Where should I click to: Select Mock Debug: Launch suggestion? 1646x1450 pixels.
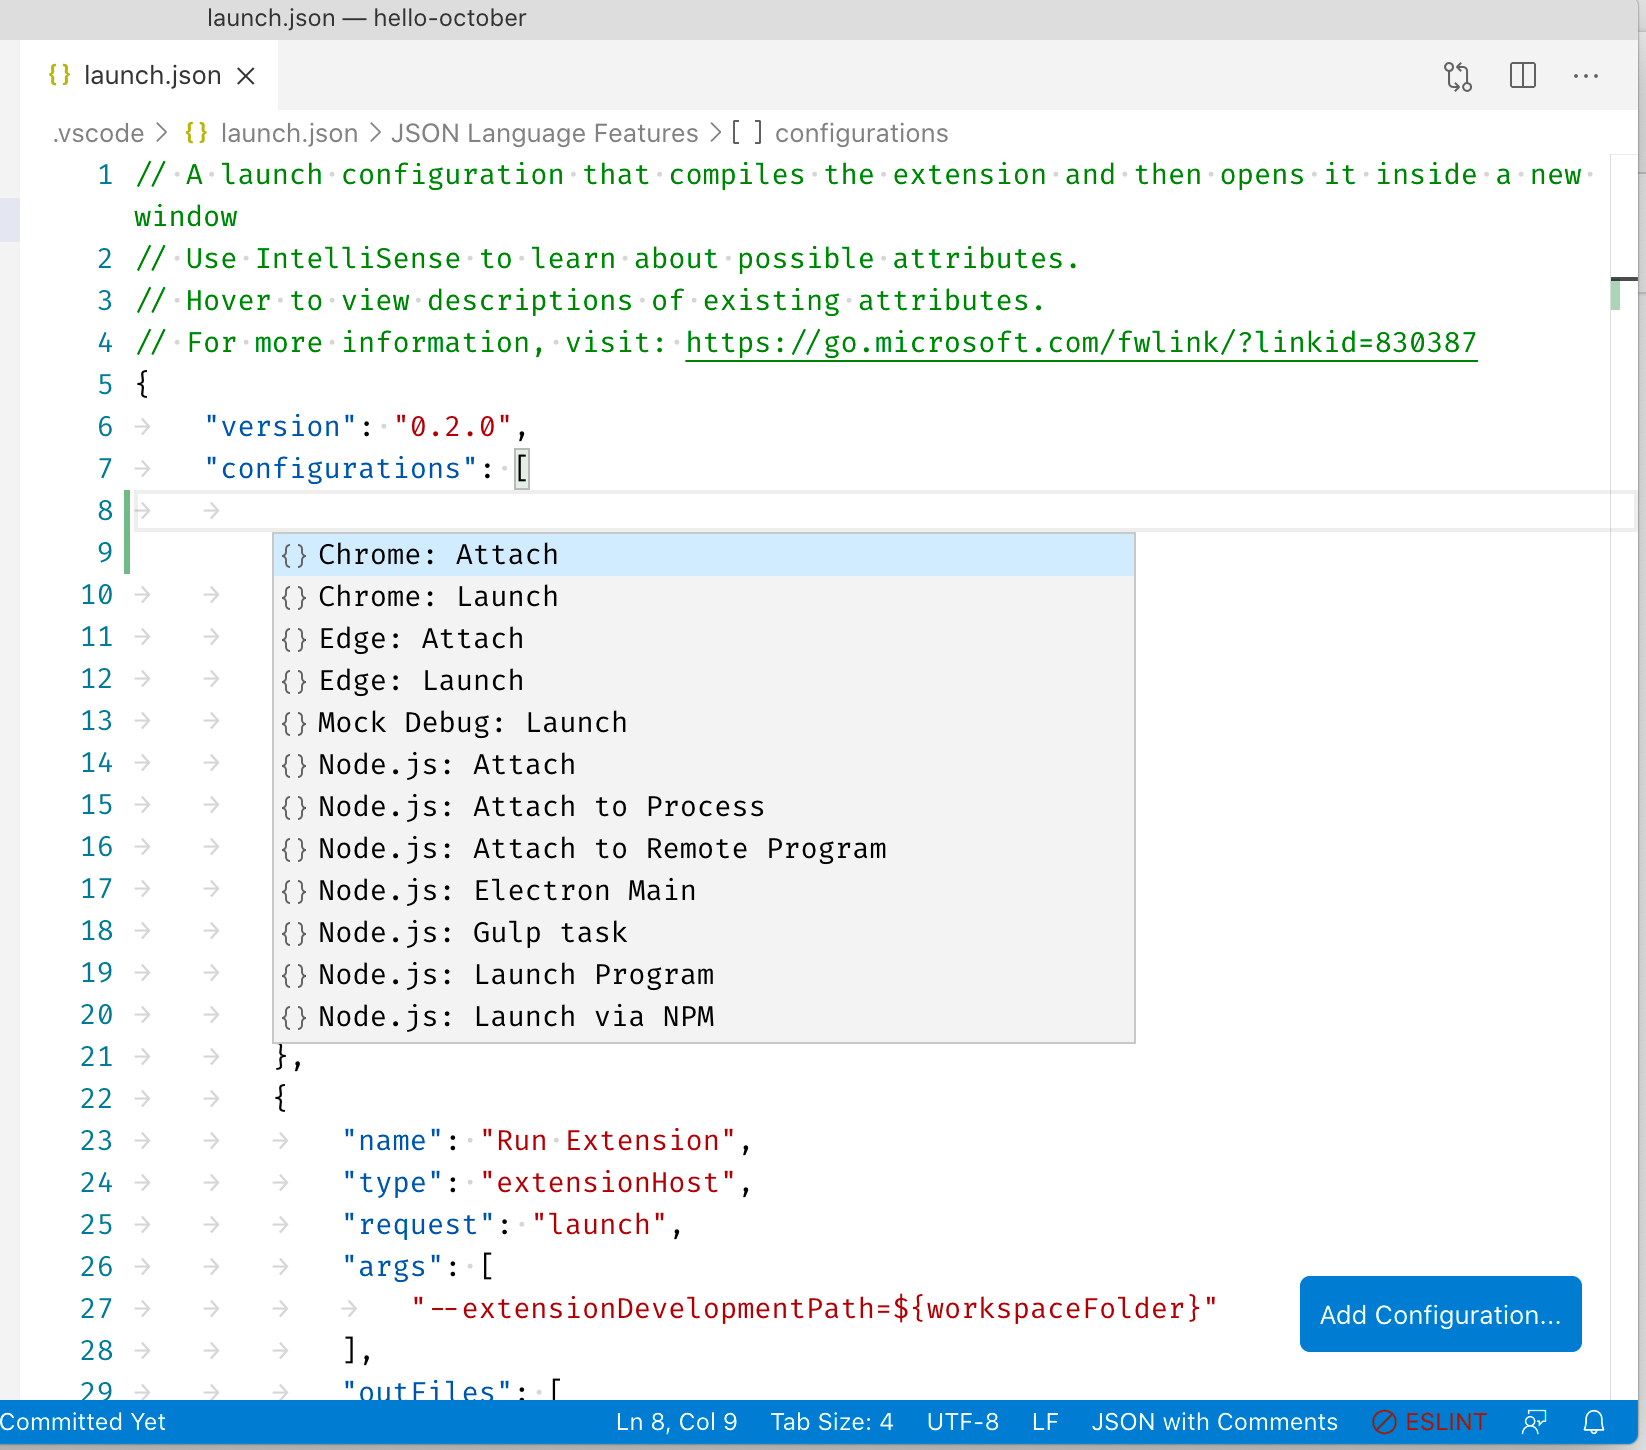pos(704,723)
